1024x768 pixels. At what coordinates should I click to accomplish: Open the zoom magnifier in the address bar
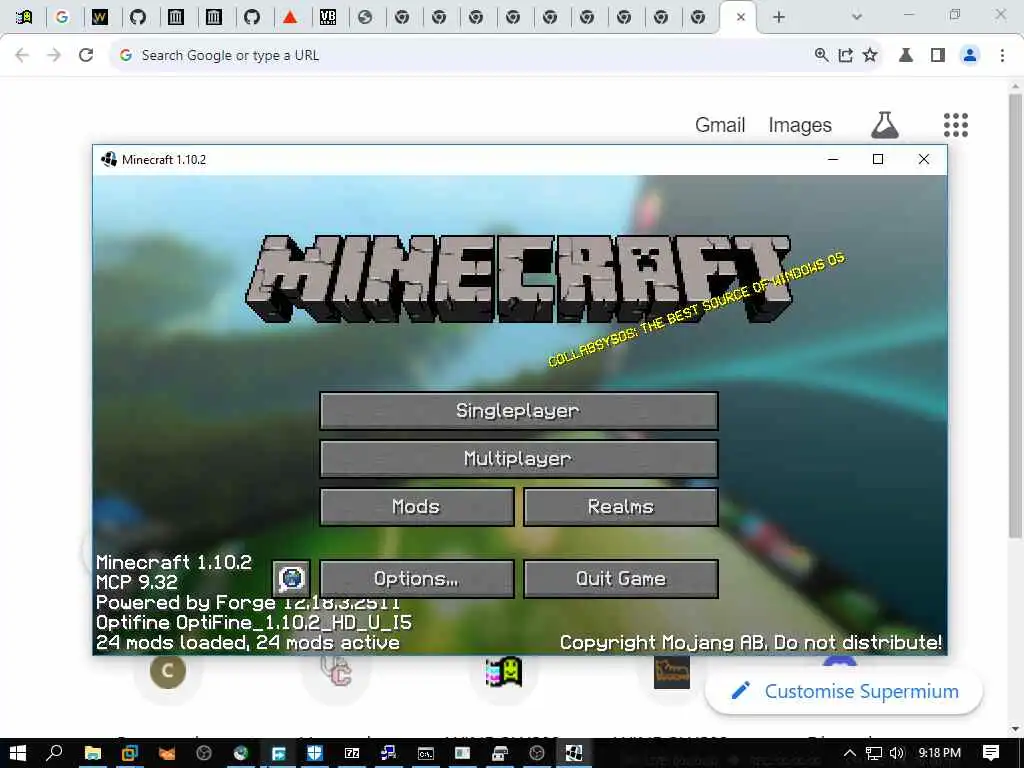pyautogui.click(x=822, y=55)
